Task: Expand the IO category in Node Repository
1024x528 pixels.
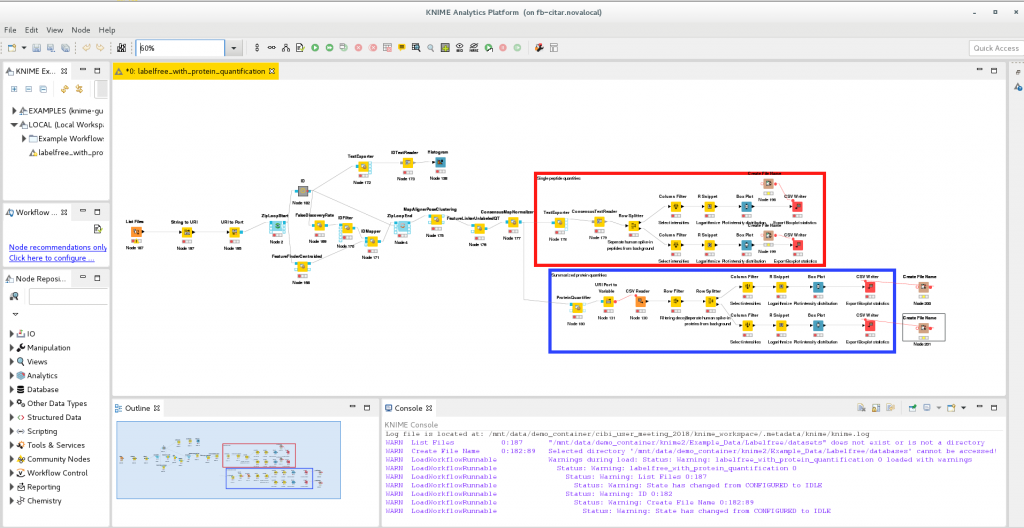Action: tap(12, 334)
